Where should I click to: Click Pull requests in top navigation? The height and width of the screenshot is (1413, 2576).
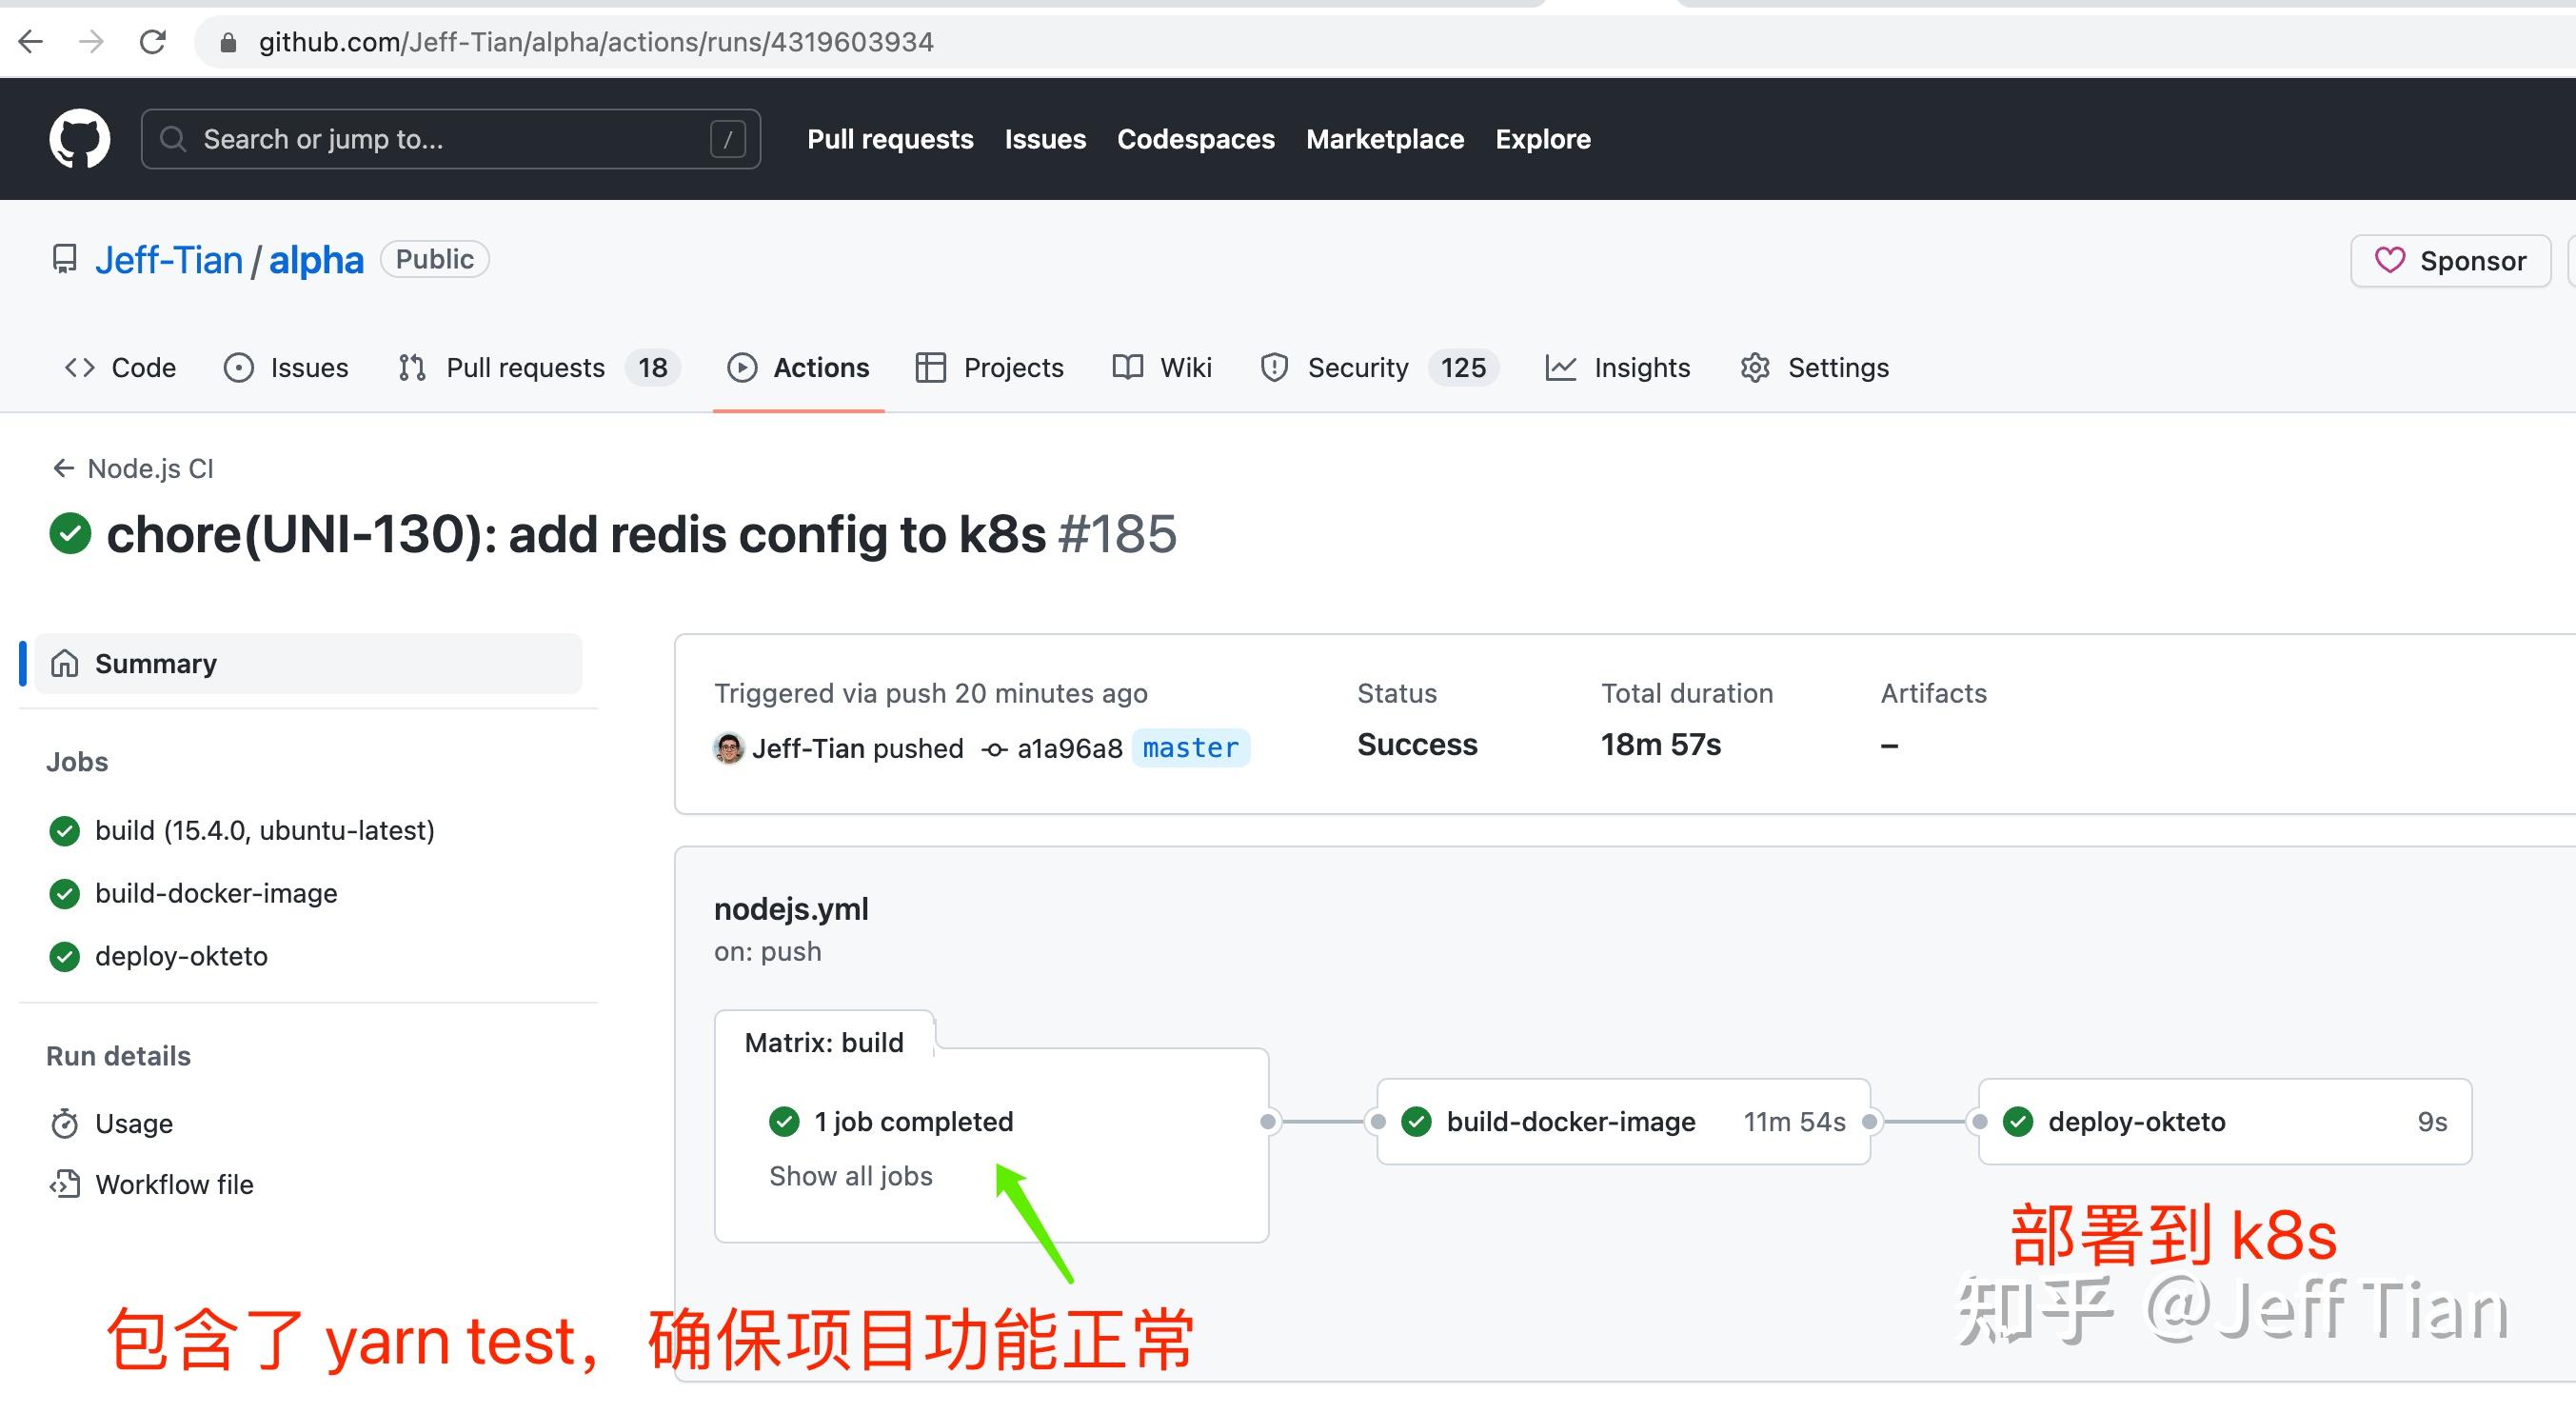coord(890,139)
